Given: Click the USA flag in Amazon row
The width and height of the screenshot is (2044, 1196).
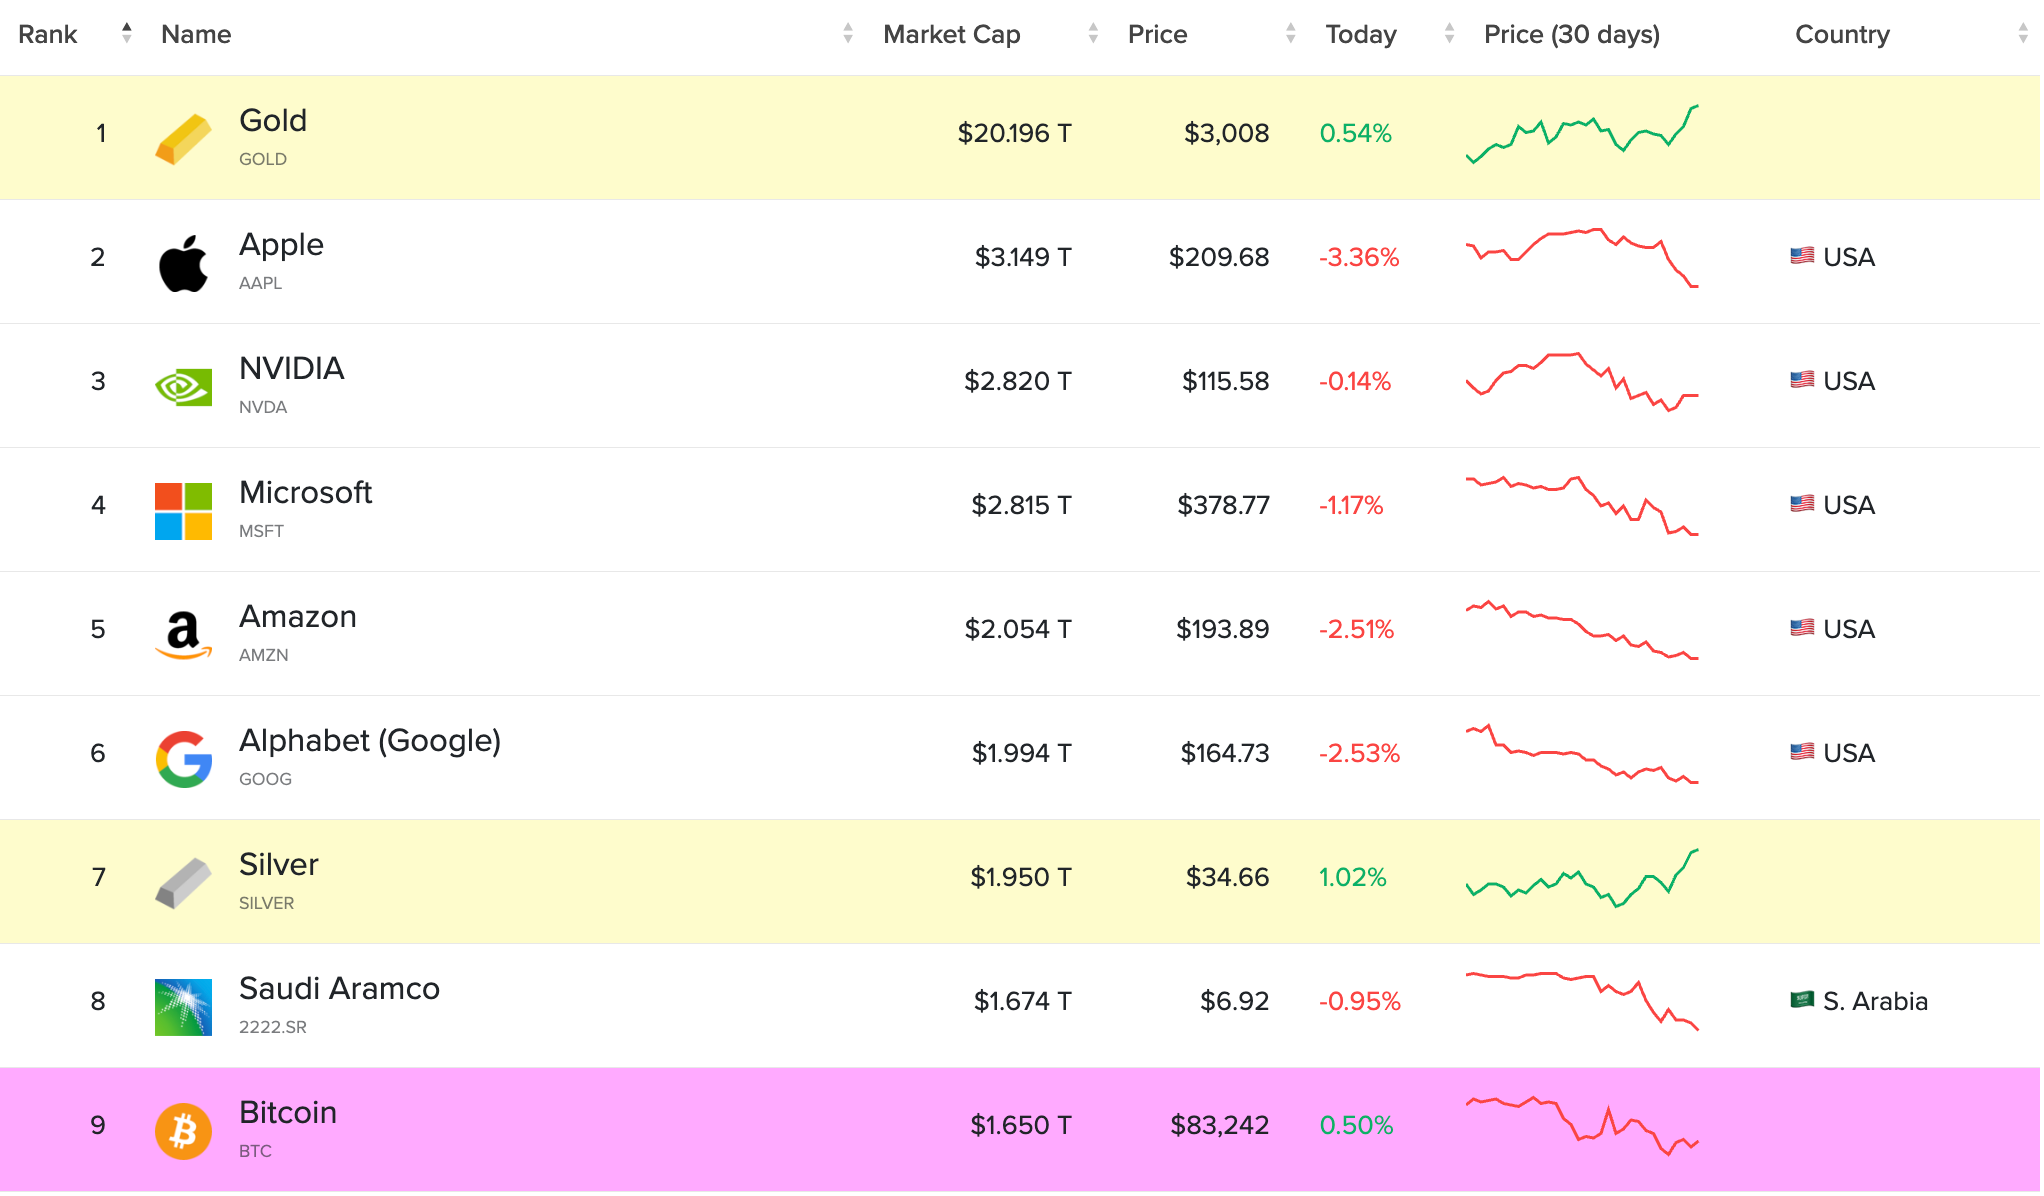Looking at the screenshot, I should (x=1802, y=628).
